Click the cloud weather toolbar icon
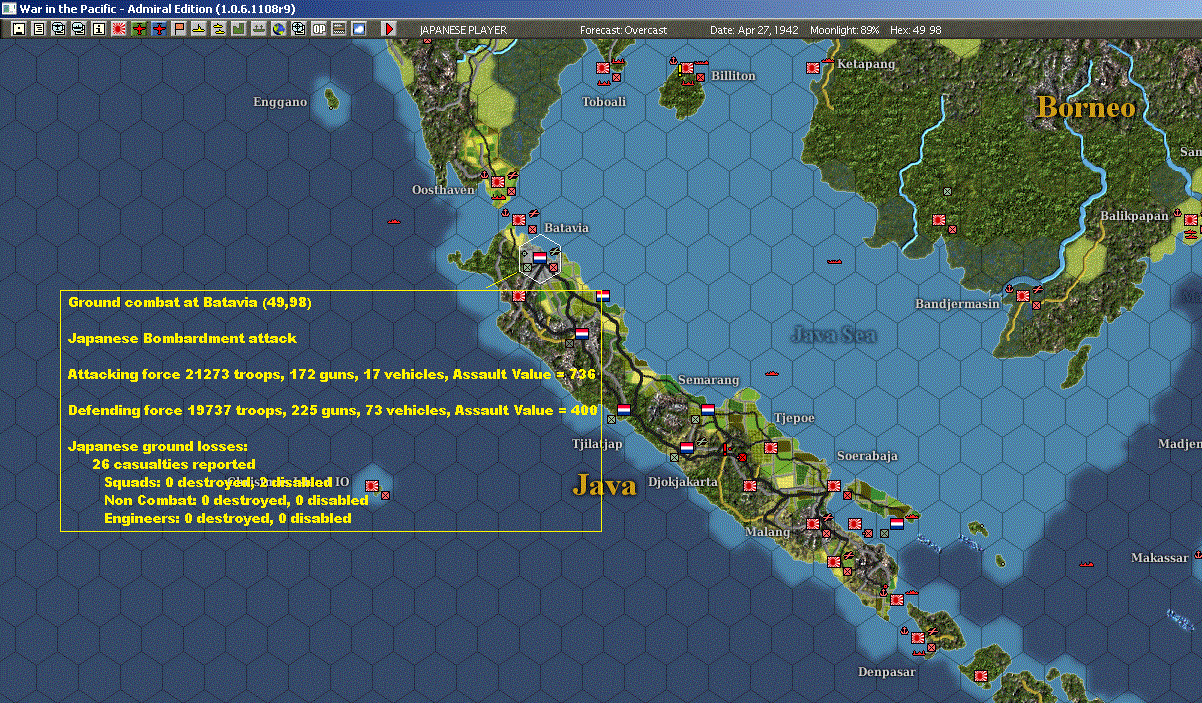 pos(359,30)
